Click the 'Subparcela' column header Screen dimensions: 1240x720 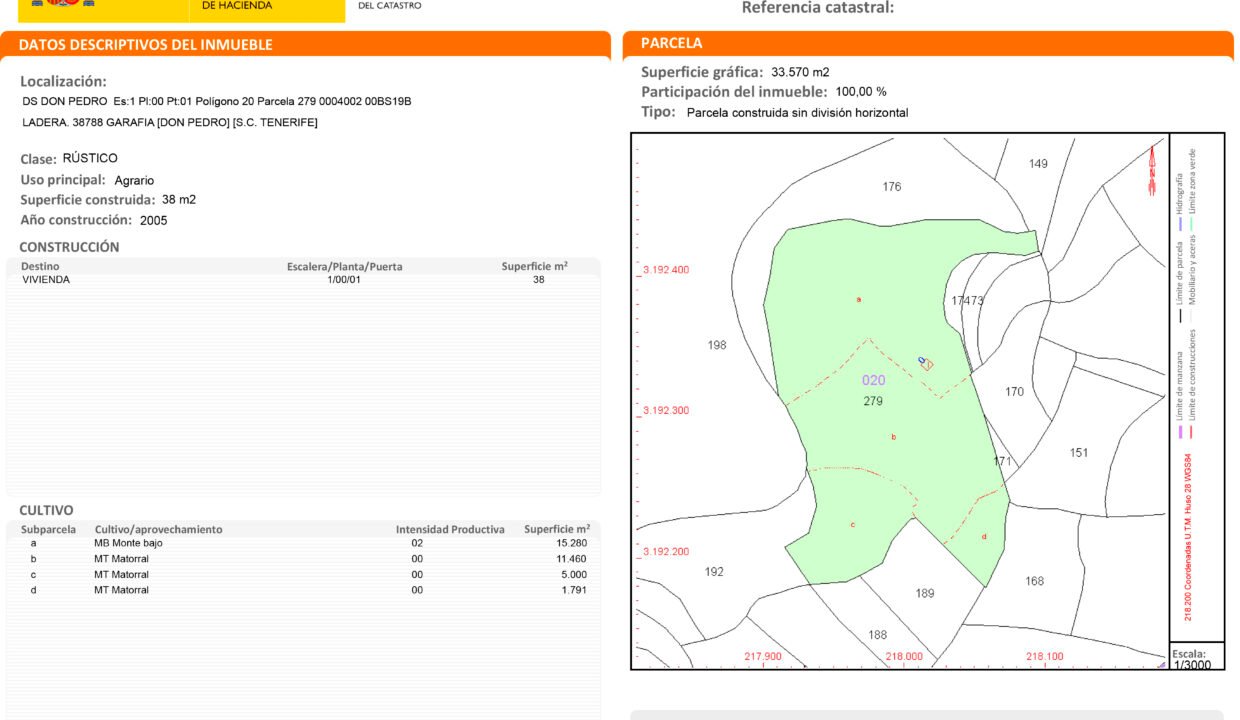(x=48, y=529)
